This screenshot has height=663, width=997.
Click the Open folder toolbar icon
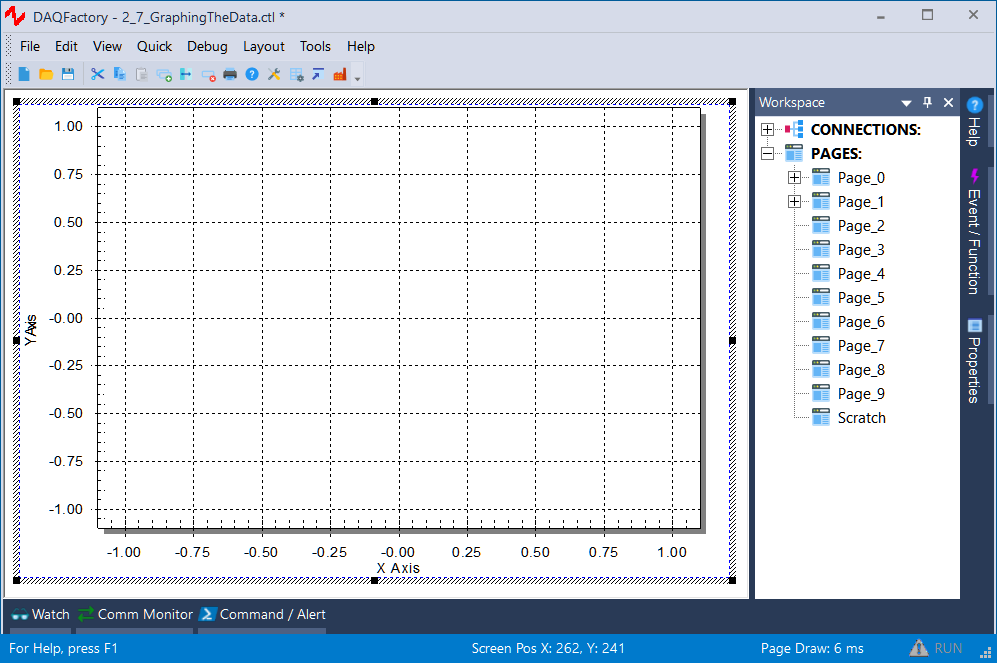tap(46, 74)
